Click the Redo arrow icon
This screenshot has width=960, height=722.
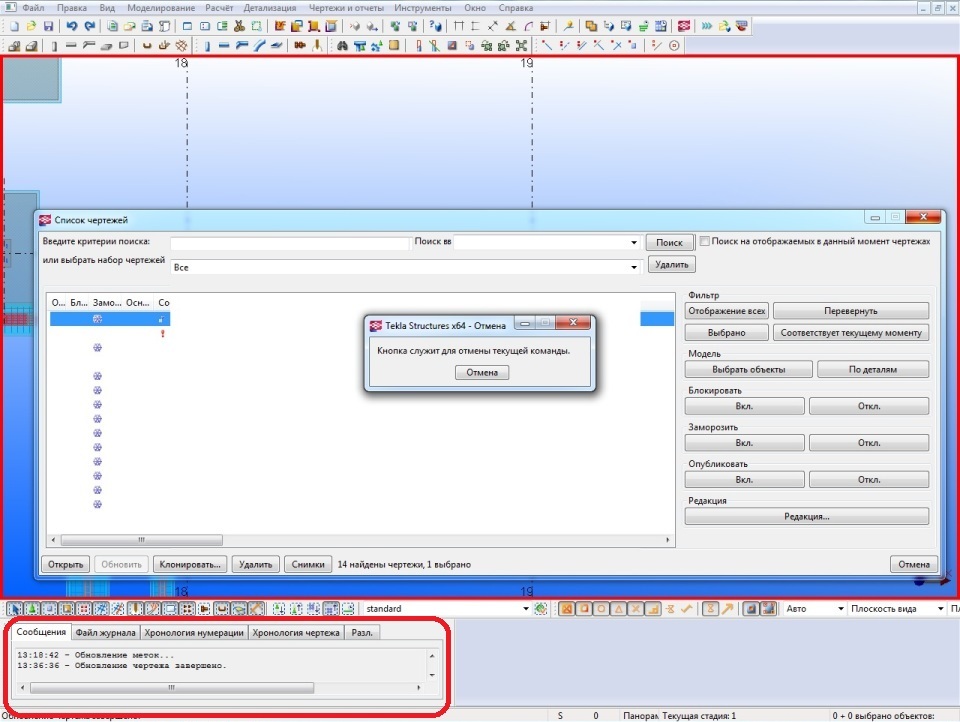[90, 25]
